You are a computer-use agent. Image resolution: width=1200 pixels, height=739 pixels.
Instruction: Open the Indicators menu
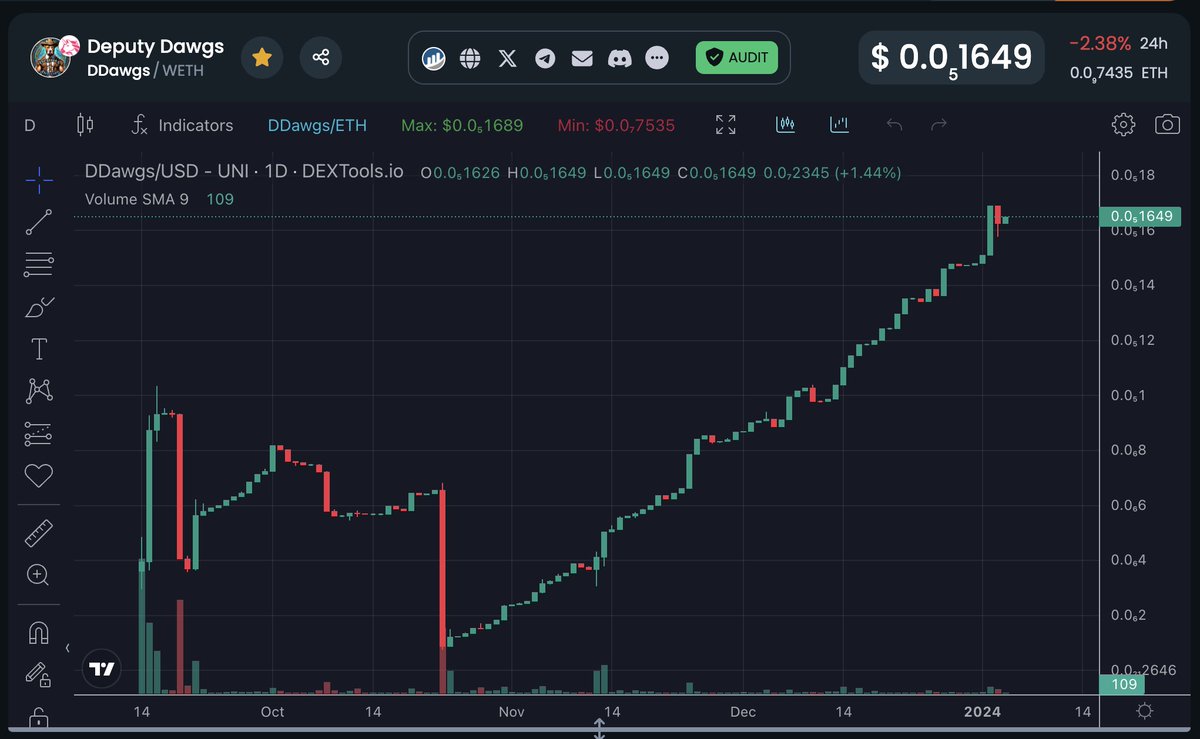(183, 125)
